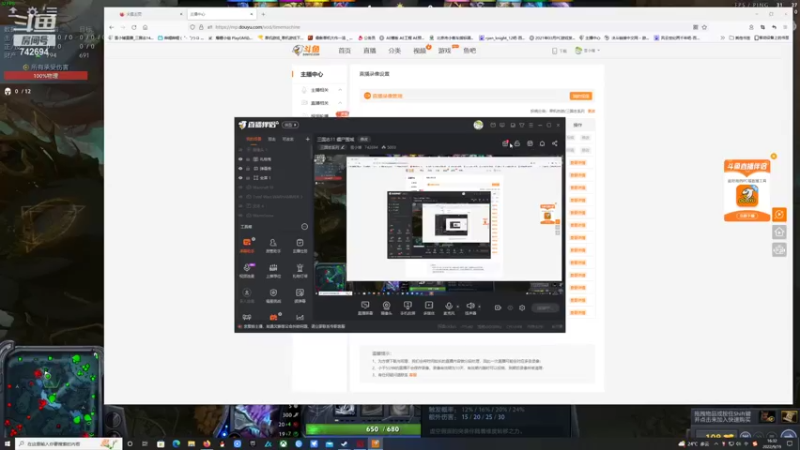This screenshot has height=450, width=800.
Task: Show the topmost hidden source in the list
Action: 240,149
